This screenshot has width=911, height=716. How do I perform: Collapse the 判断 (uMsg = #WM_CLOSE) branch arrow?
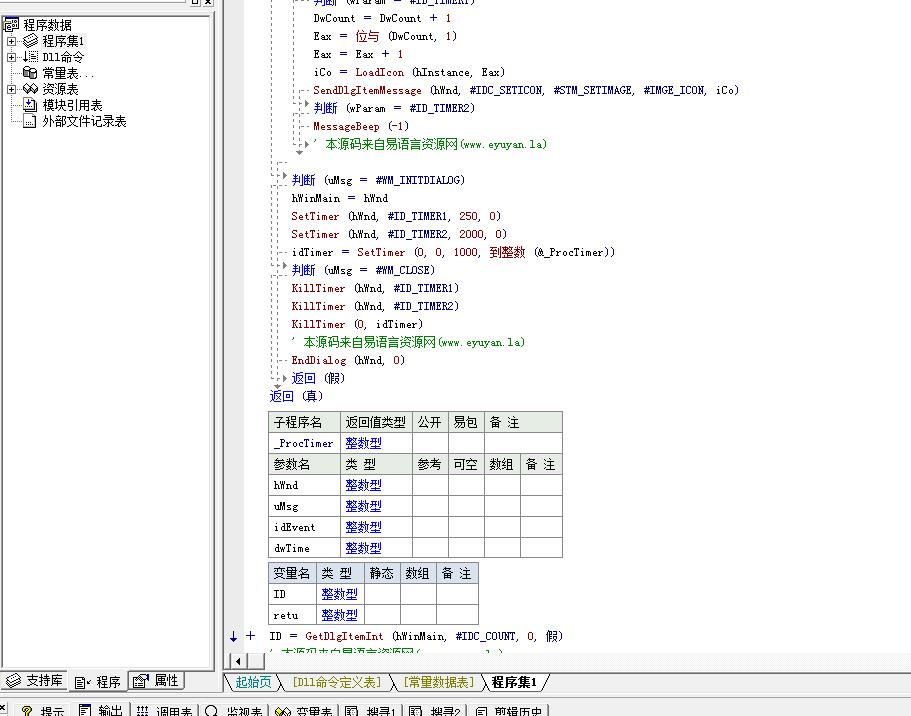pos(285,267)
